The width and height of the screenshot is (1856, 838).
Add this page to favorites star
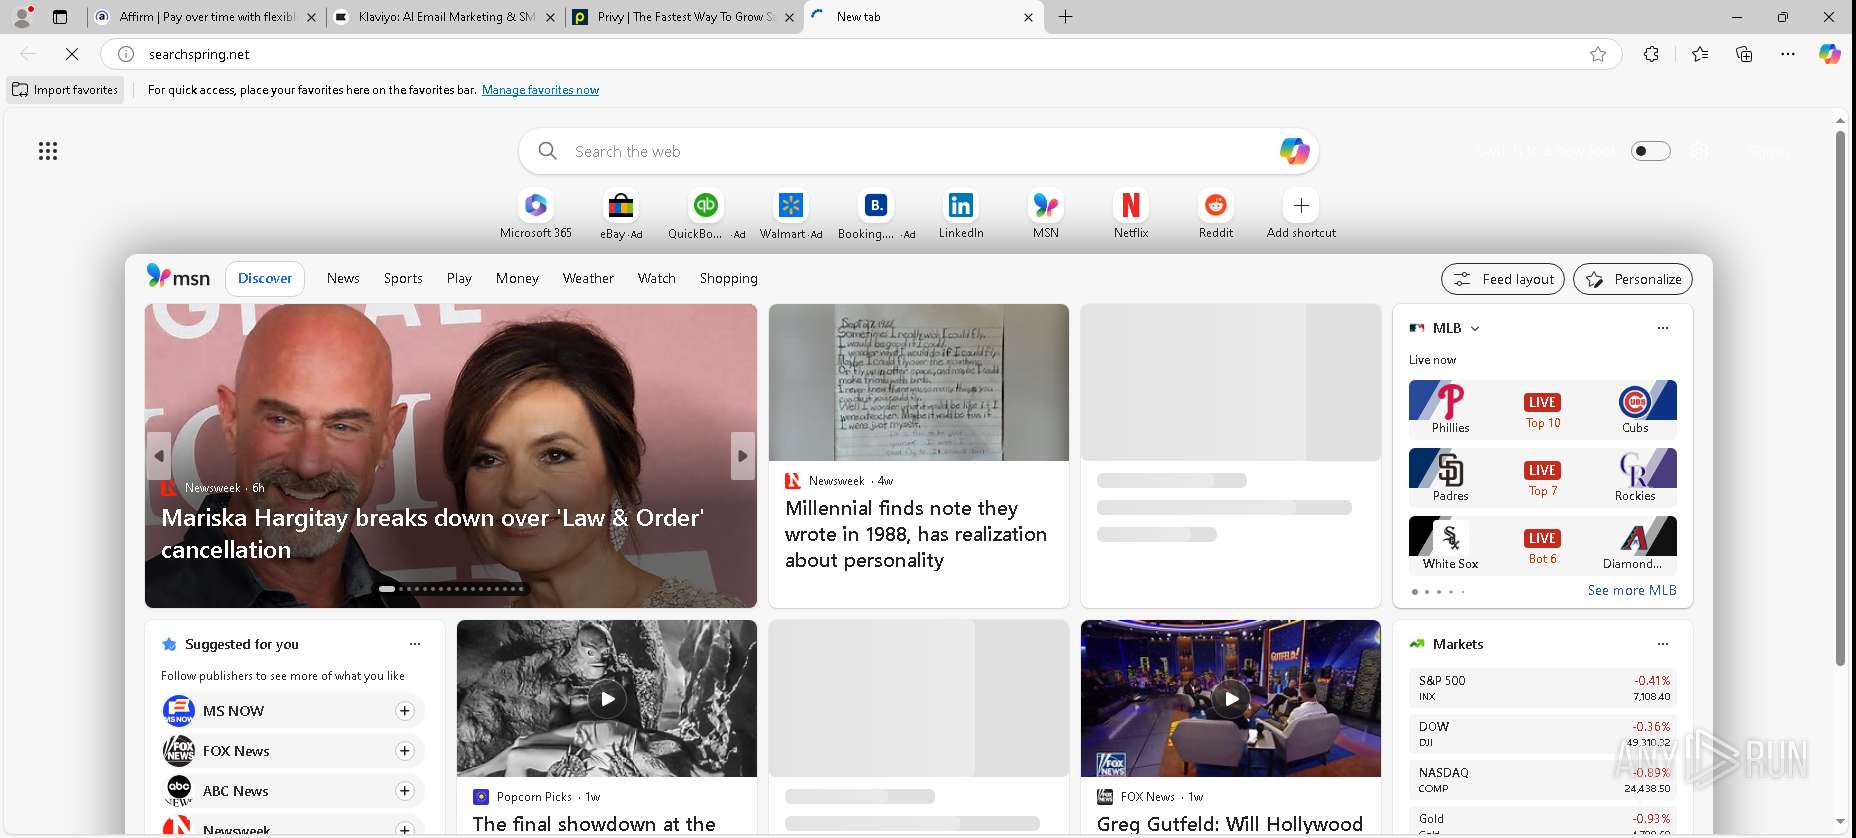[1598, 54]
